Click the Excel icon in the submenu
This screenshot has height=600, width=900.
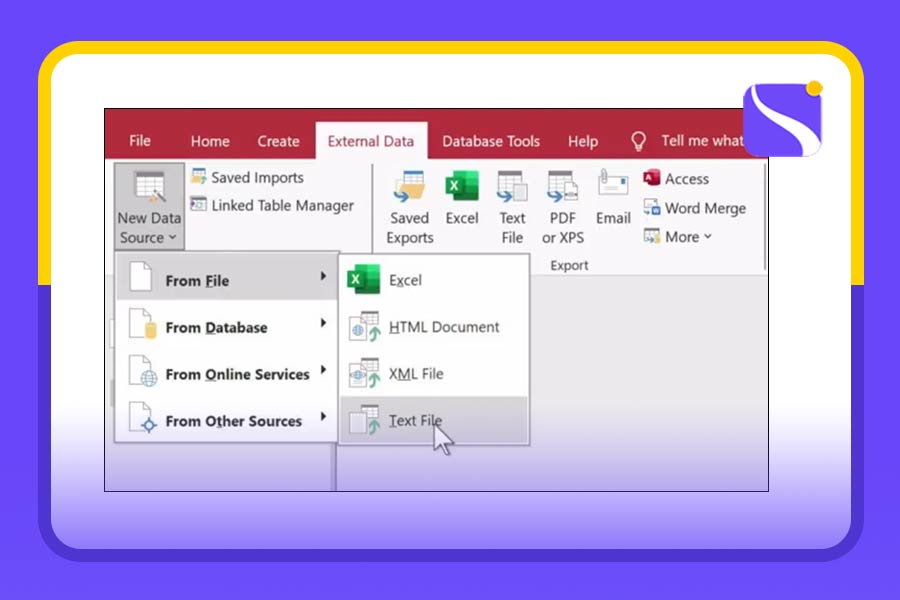(363, 279)
